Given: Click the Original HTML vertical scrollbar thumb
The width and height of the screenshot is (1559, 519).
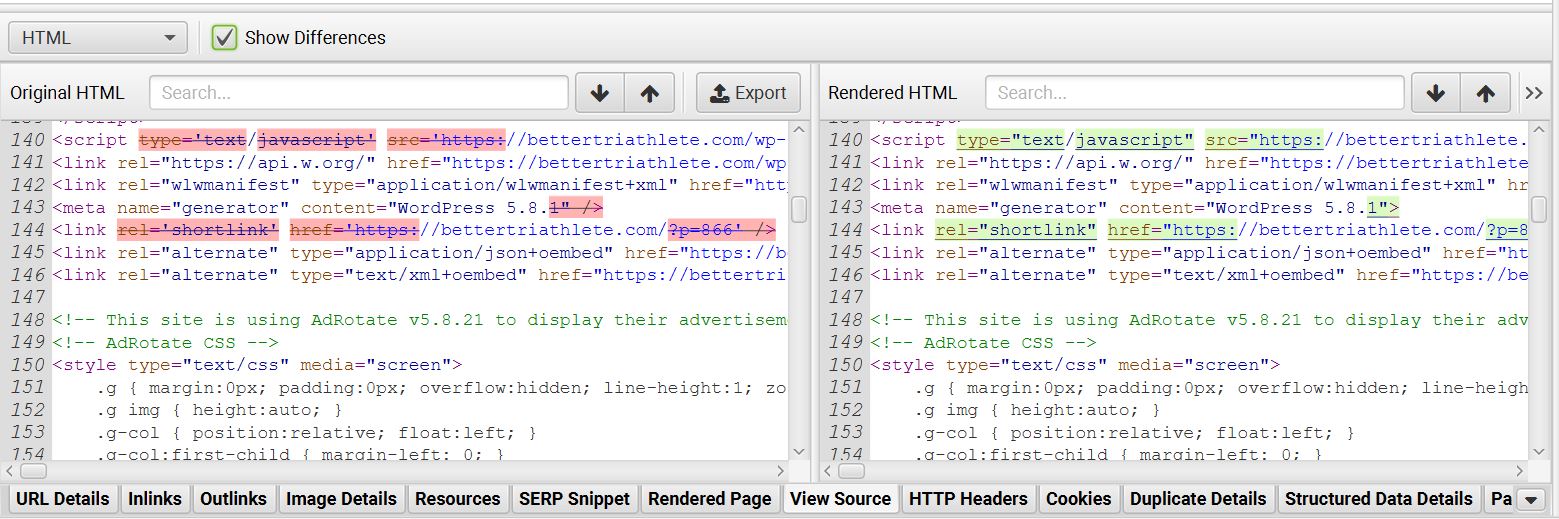Looking at the screenshot, I should 799,209.
